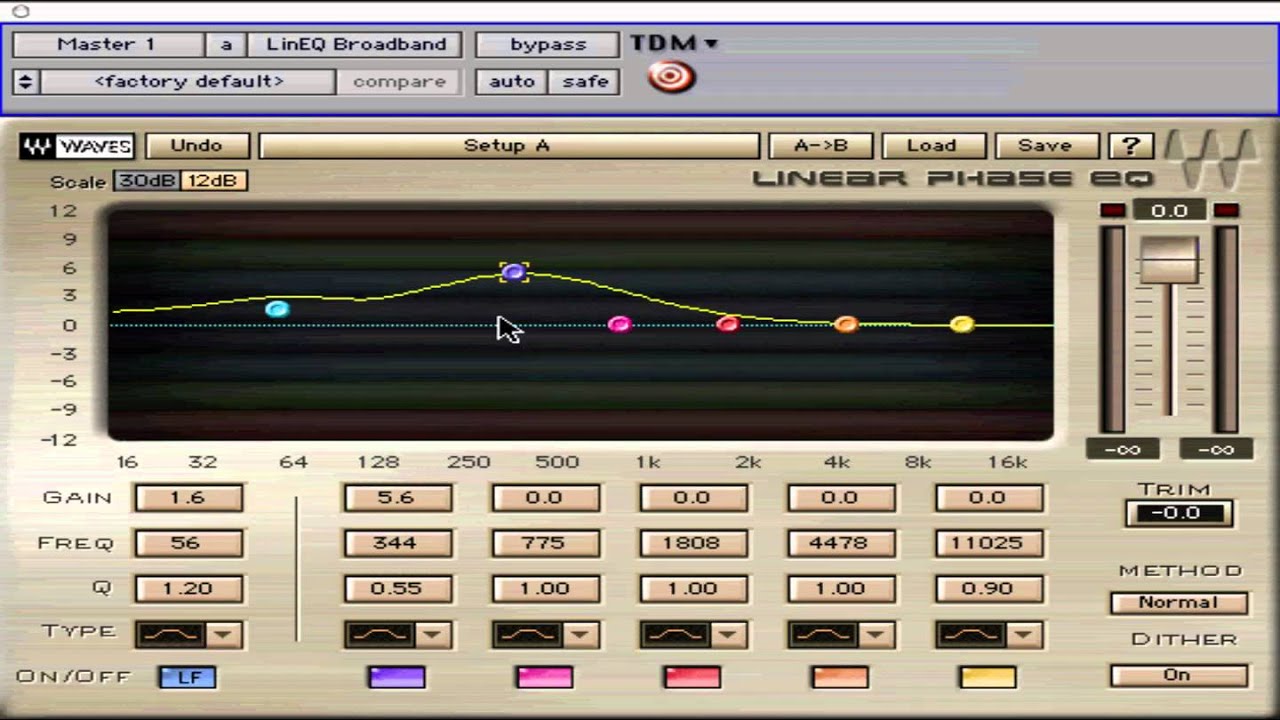
Task: Click the red target icon below TDM
Action: pyautogui.click(x=671, y=77)
